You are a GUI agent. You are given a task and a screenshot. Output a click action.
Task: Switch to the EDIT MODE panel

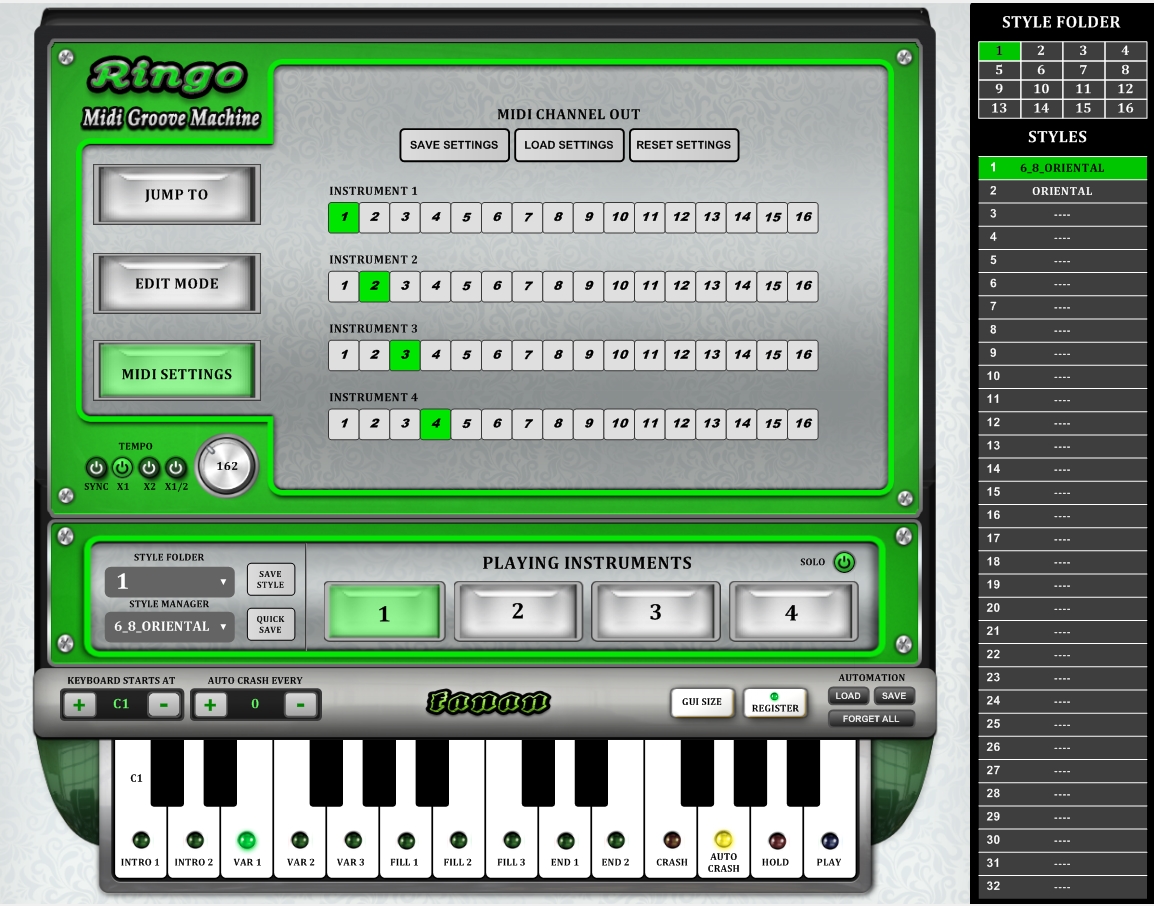[177, 284]
